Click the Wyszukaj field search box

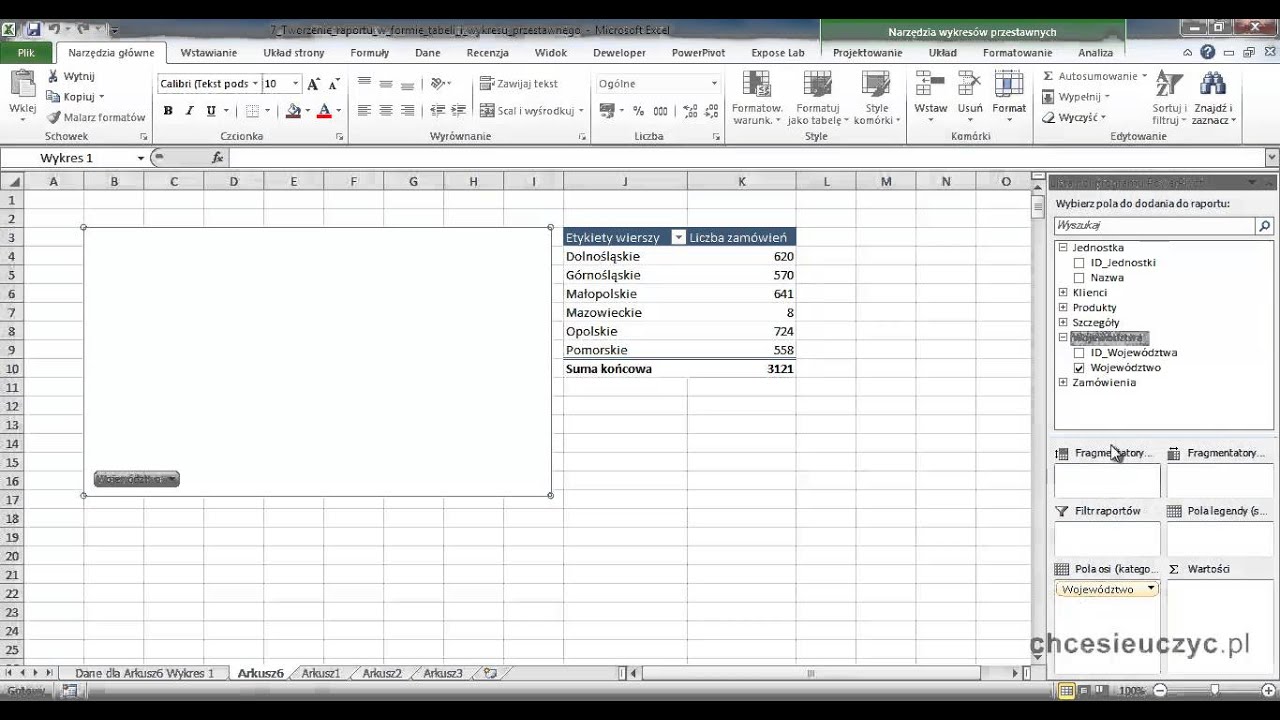point(1155,226)
